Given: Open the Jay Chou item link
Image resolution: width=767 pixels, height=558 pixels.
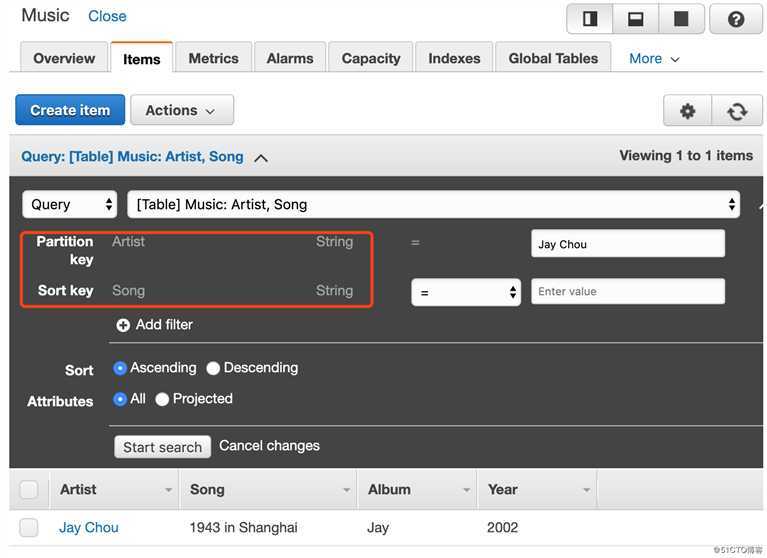Looking at the screenshot, I should (x=89, y=528).
